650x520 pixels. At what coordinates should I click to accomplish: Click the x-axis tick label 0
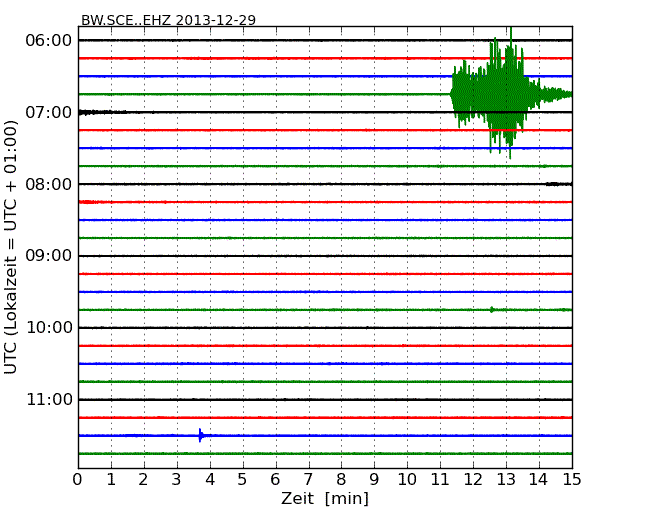[x=78, y=480]
